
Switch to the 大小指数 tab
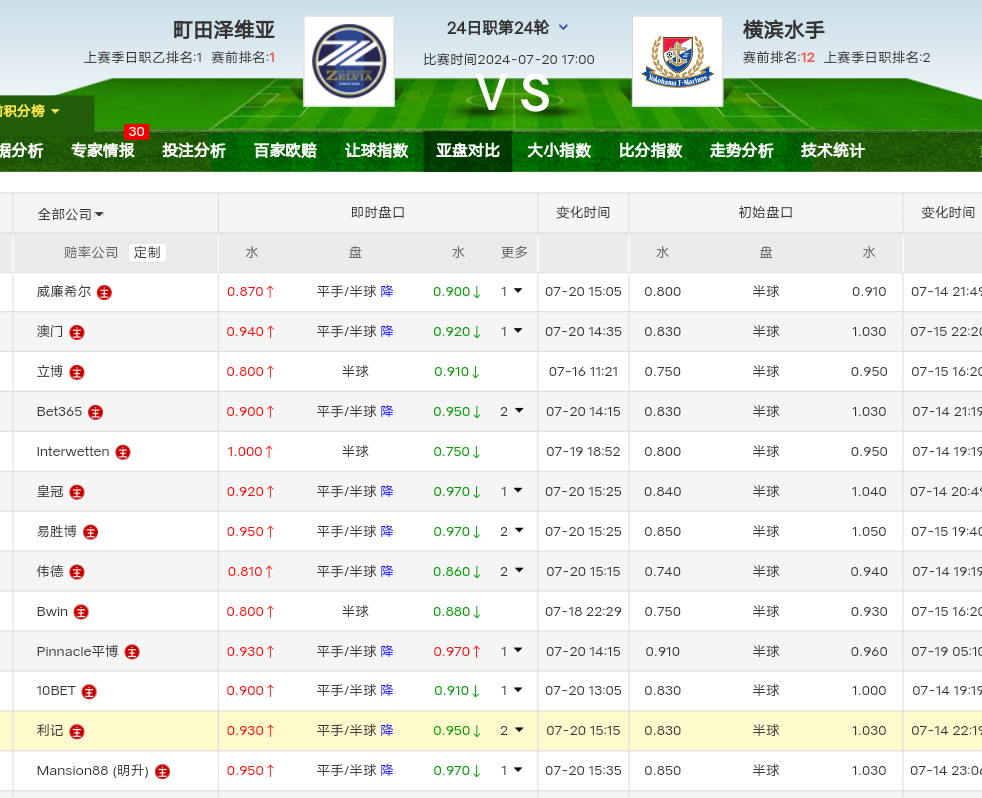(x=559, y=151)
